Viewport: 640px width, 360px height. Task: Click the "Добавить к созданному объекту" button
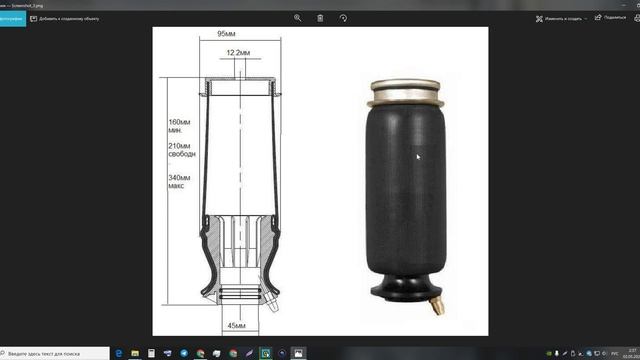tap(64, 19)
